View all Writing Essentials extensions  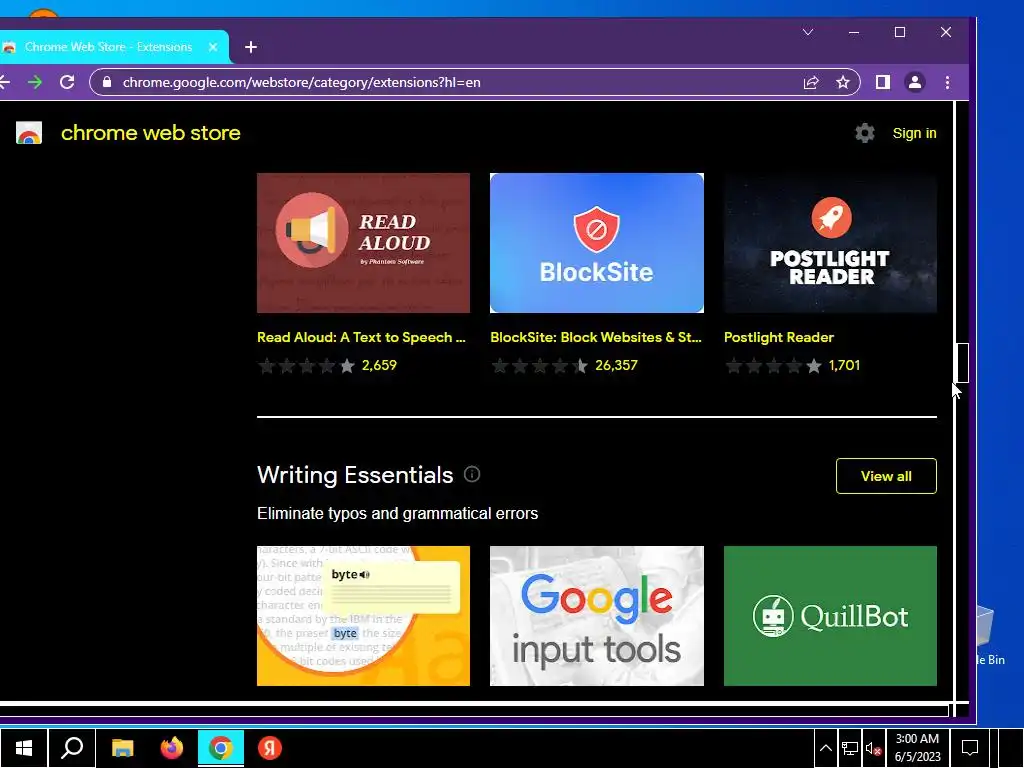[886, 476]
